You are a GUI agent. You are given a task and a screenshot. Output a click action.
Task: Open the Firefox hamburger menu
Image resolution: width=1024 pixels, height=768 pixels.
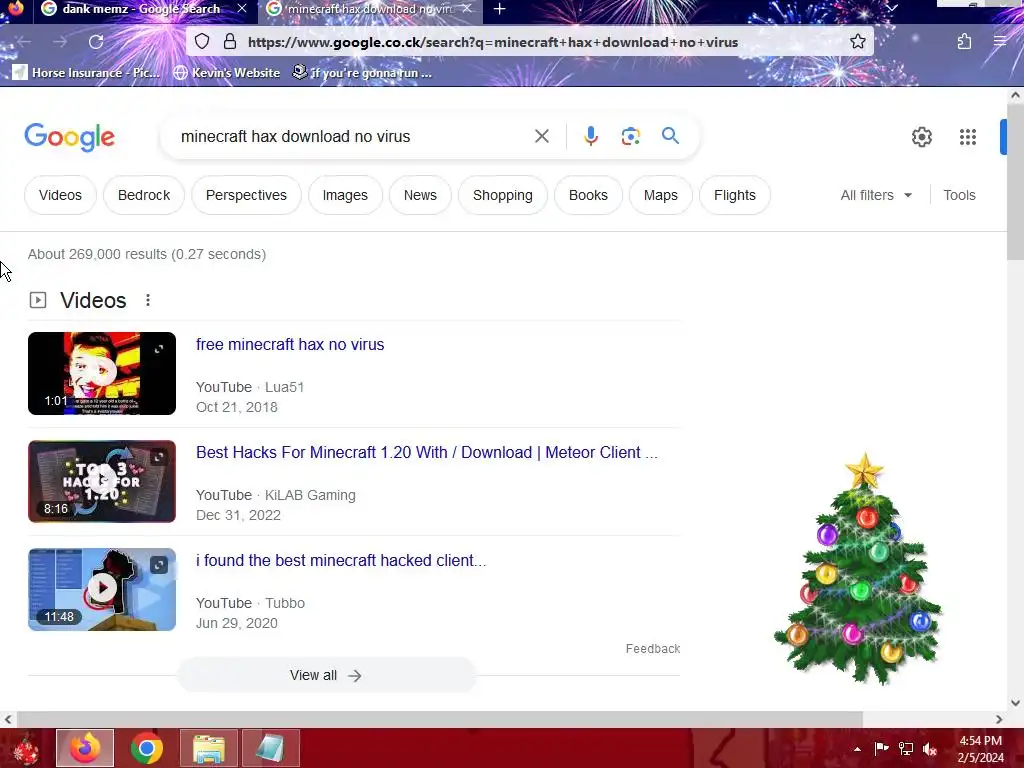tap(1000, 42)
